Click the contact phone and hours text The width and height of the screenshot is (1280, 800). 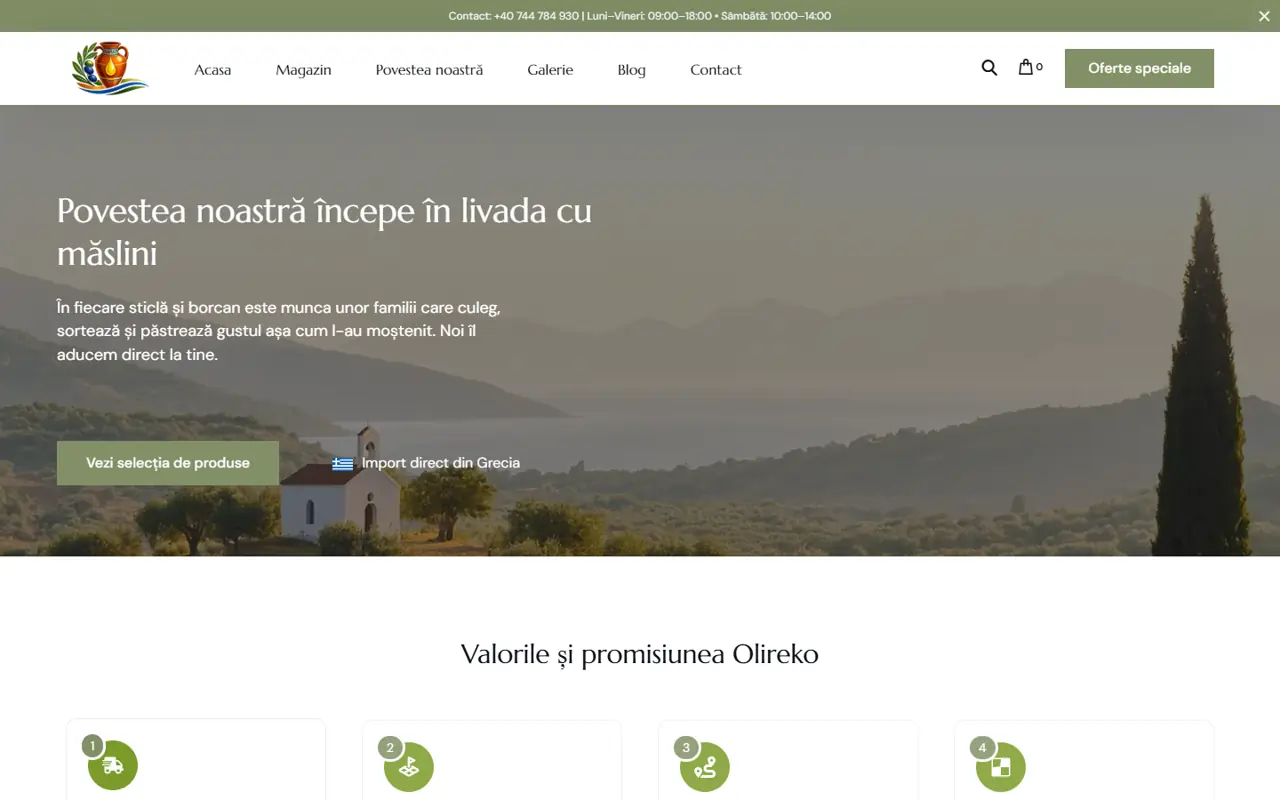[x=640, y=16]
